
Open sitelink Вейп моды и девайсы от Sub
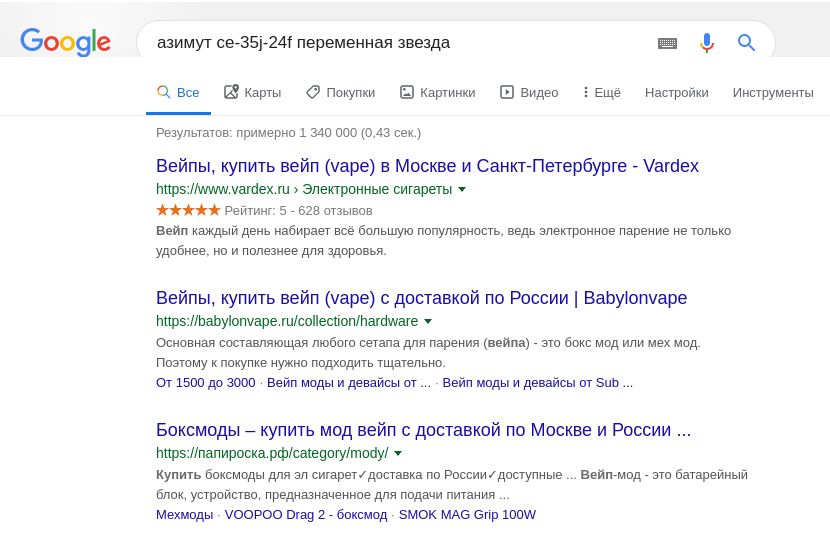coord(537,383)
